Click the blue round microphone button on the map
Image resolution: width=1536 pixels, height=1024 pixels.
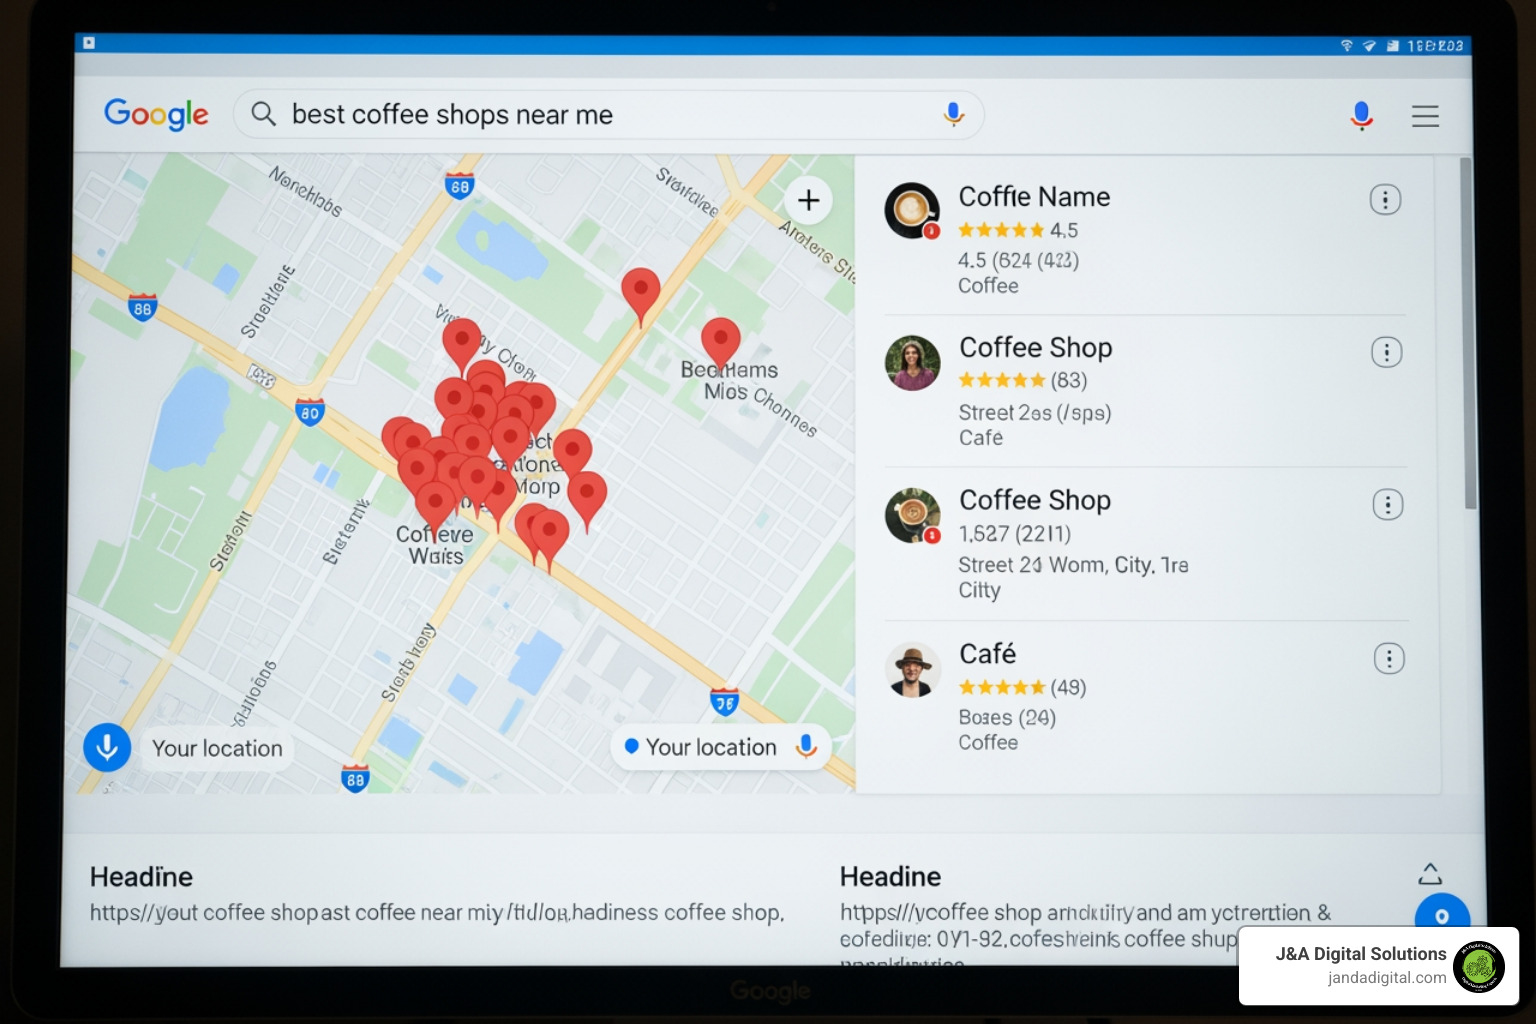(107, 747)
